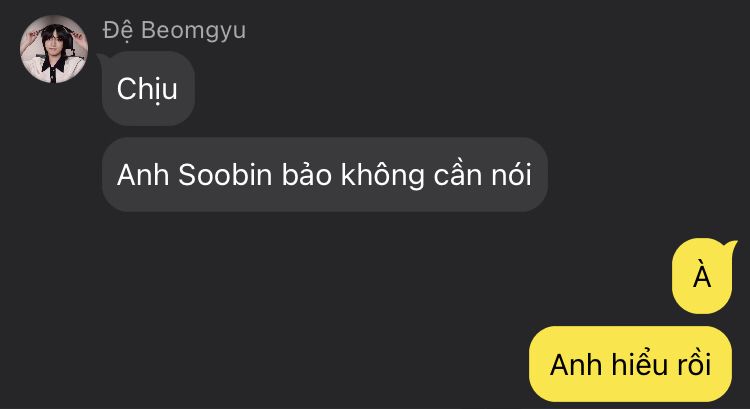
Task: Select the yellow "À" message bubble
Action: pos(702,276)
